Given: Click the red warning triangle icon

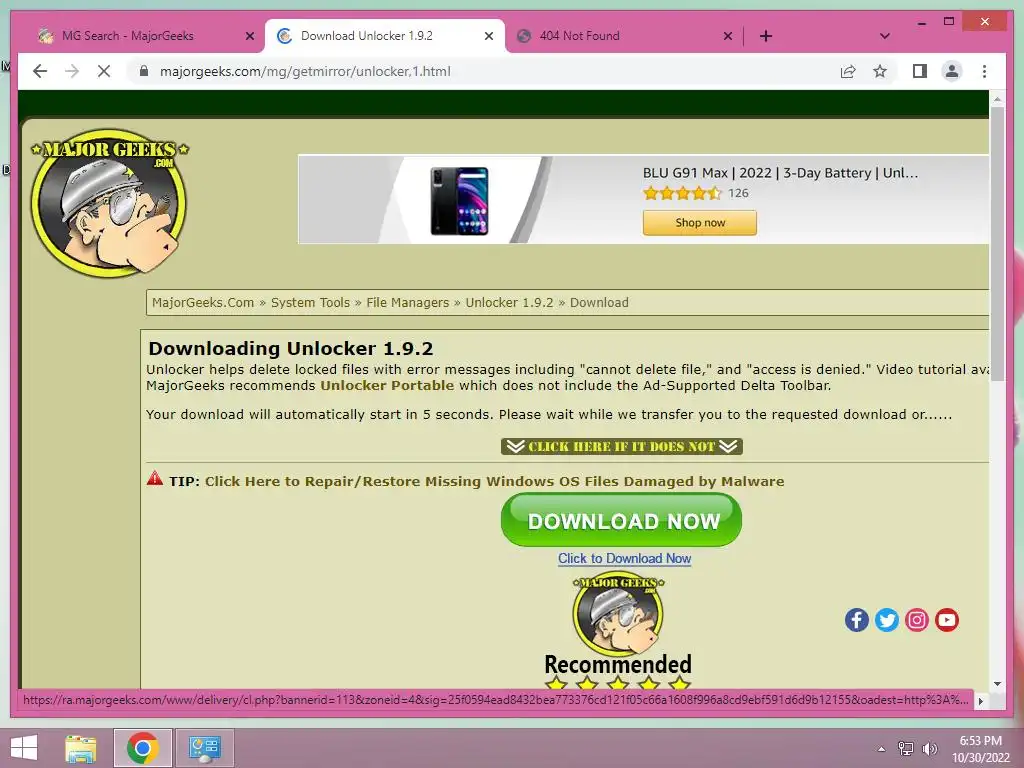Looking at the screenshot, I should point(155,479).
